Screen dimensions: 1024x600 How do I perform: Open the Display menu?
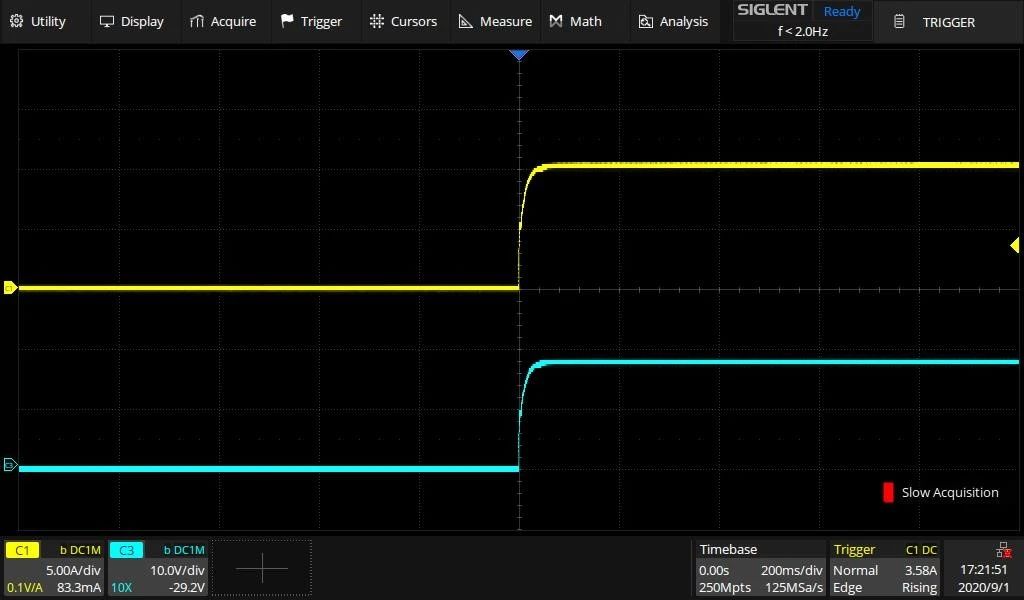[131, 21]
